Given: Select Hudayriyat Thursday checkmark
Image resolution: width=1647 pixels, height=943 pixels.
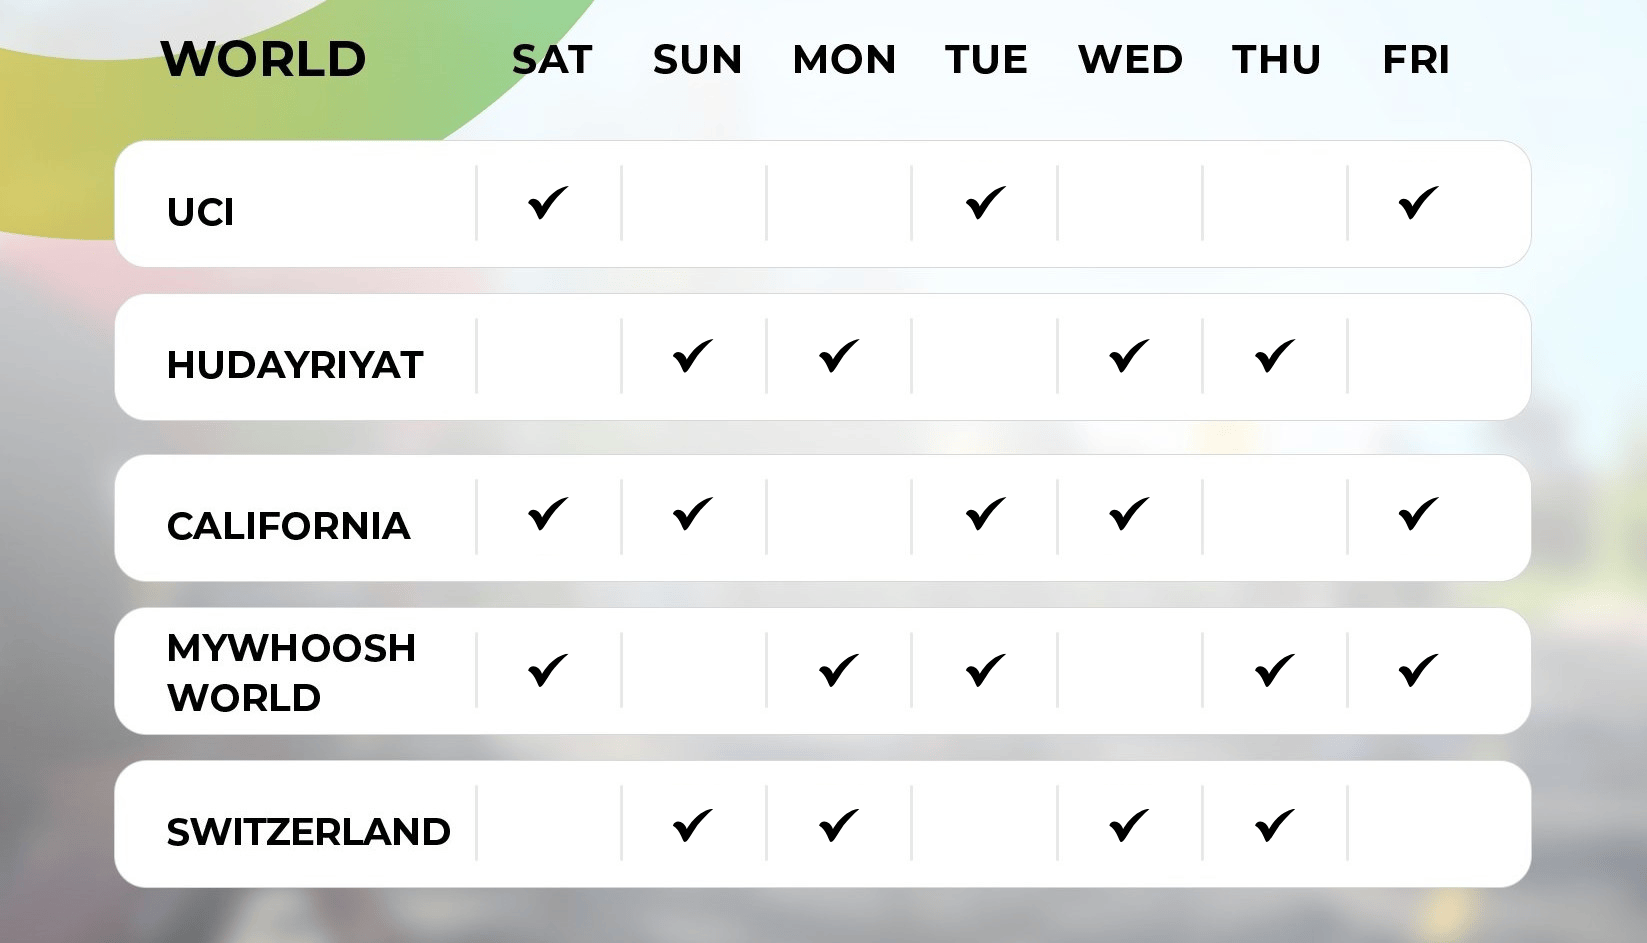Looking at the screenshot, I should point(1275,356).
